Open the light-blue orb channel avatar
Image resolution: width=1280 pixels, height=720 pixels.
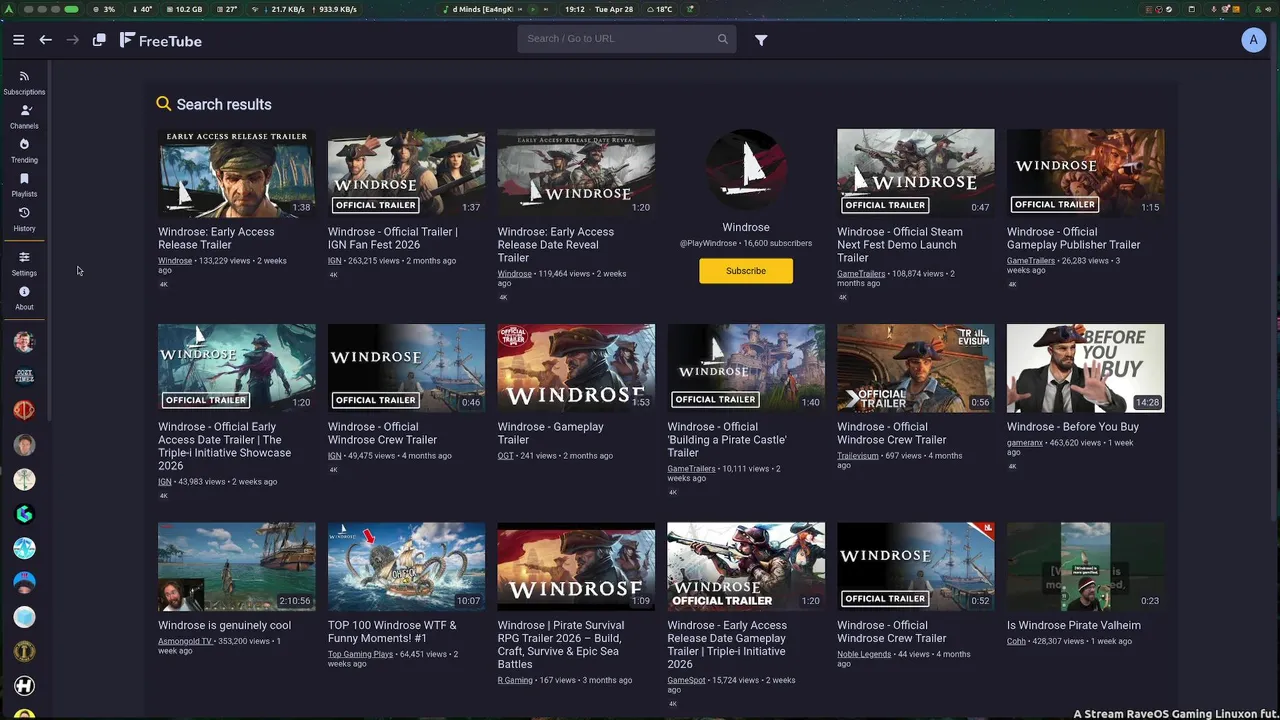(24, 617)
